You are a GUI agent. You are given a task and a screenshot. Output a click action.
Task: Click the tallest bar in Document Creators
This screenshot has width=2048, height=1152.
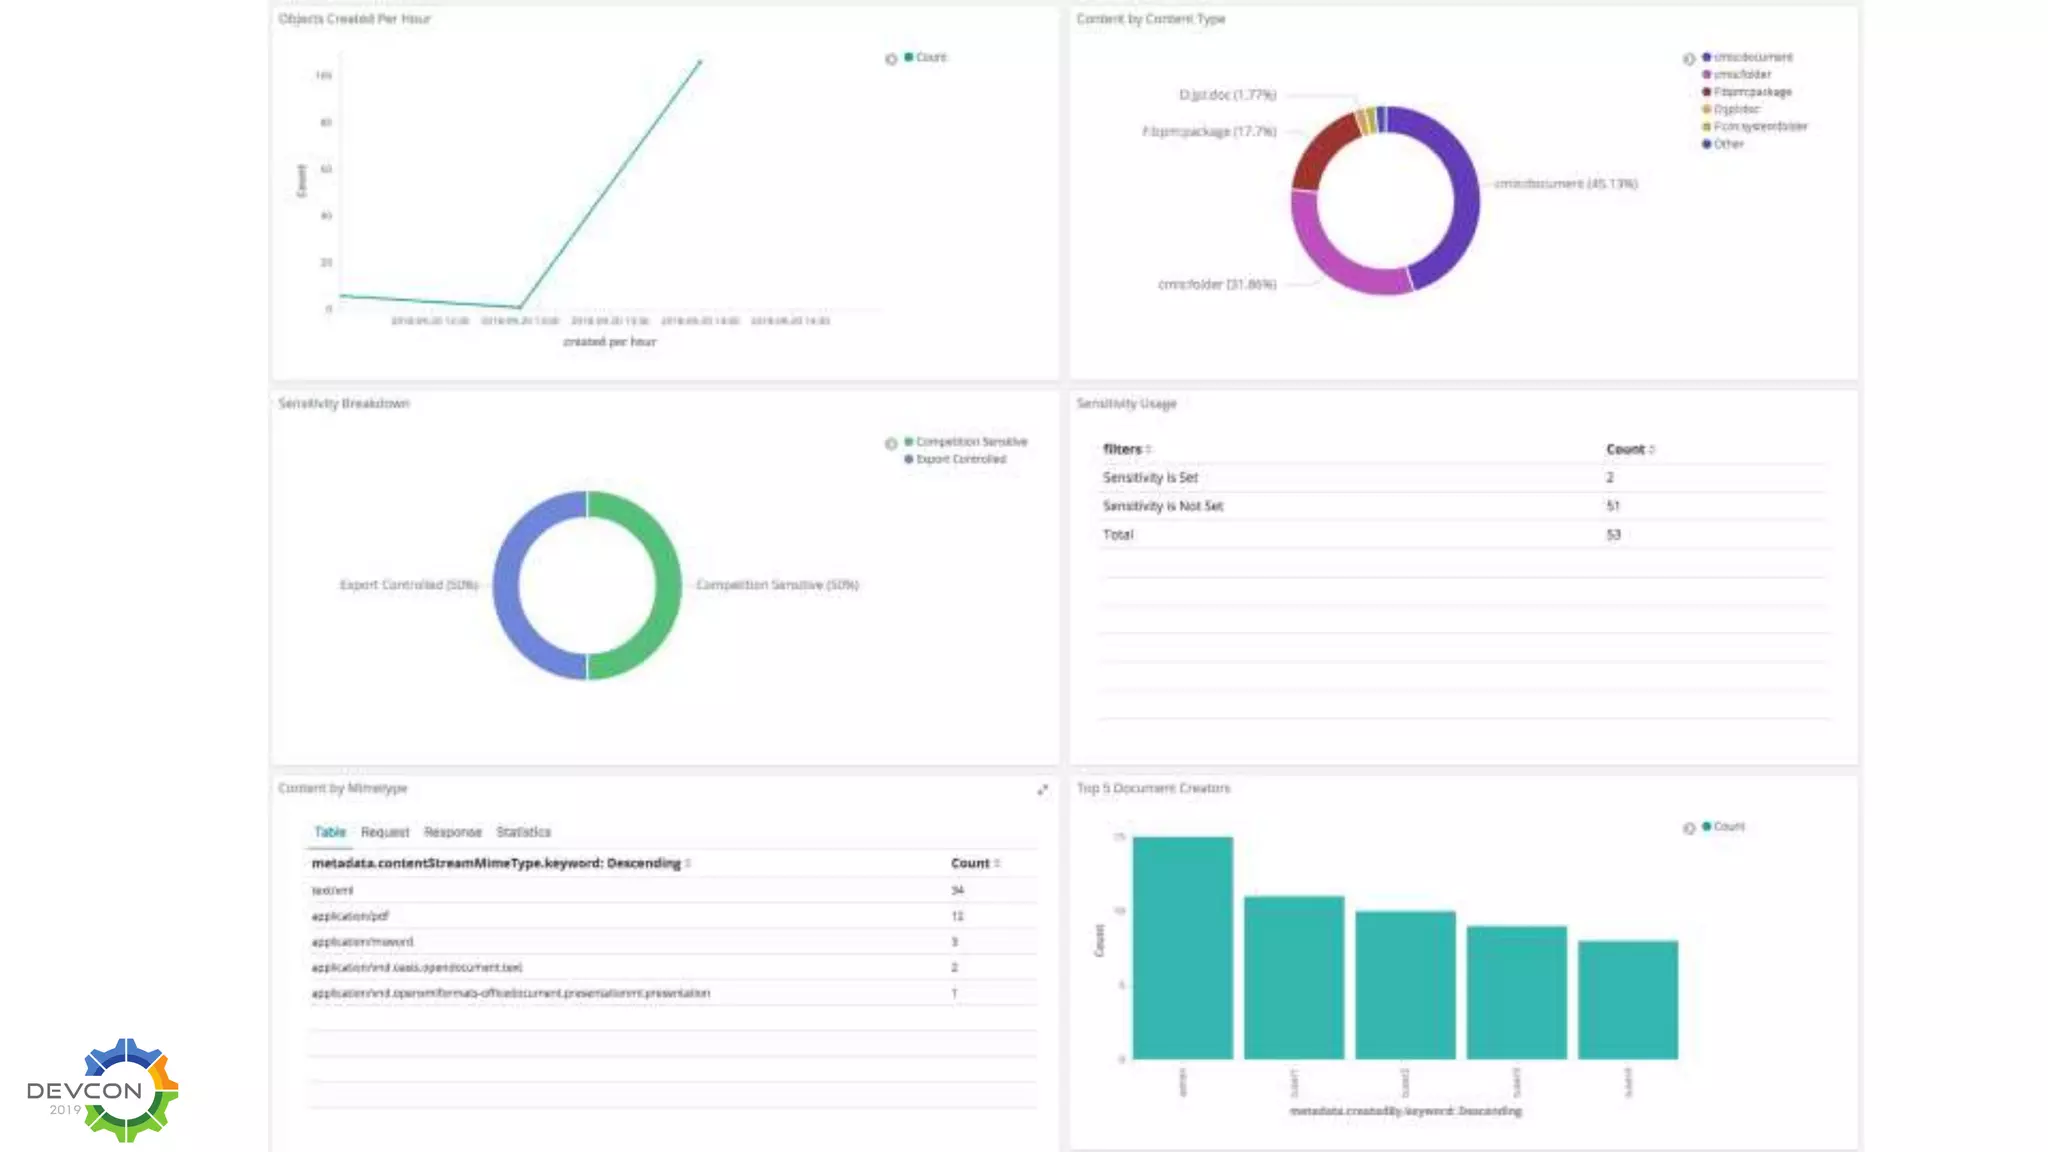coord(1182,947)
